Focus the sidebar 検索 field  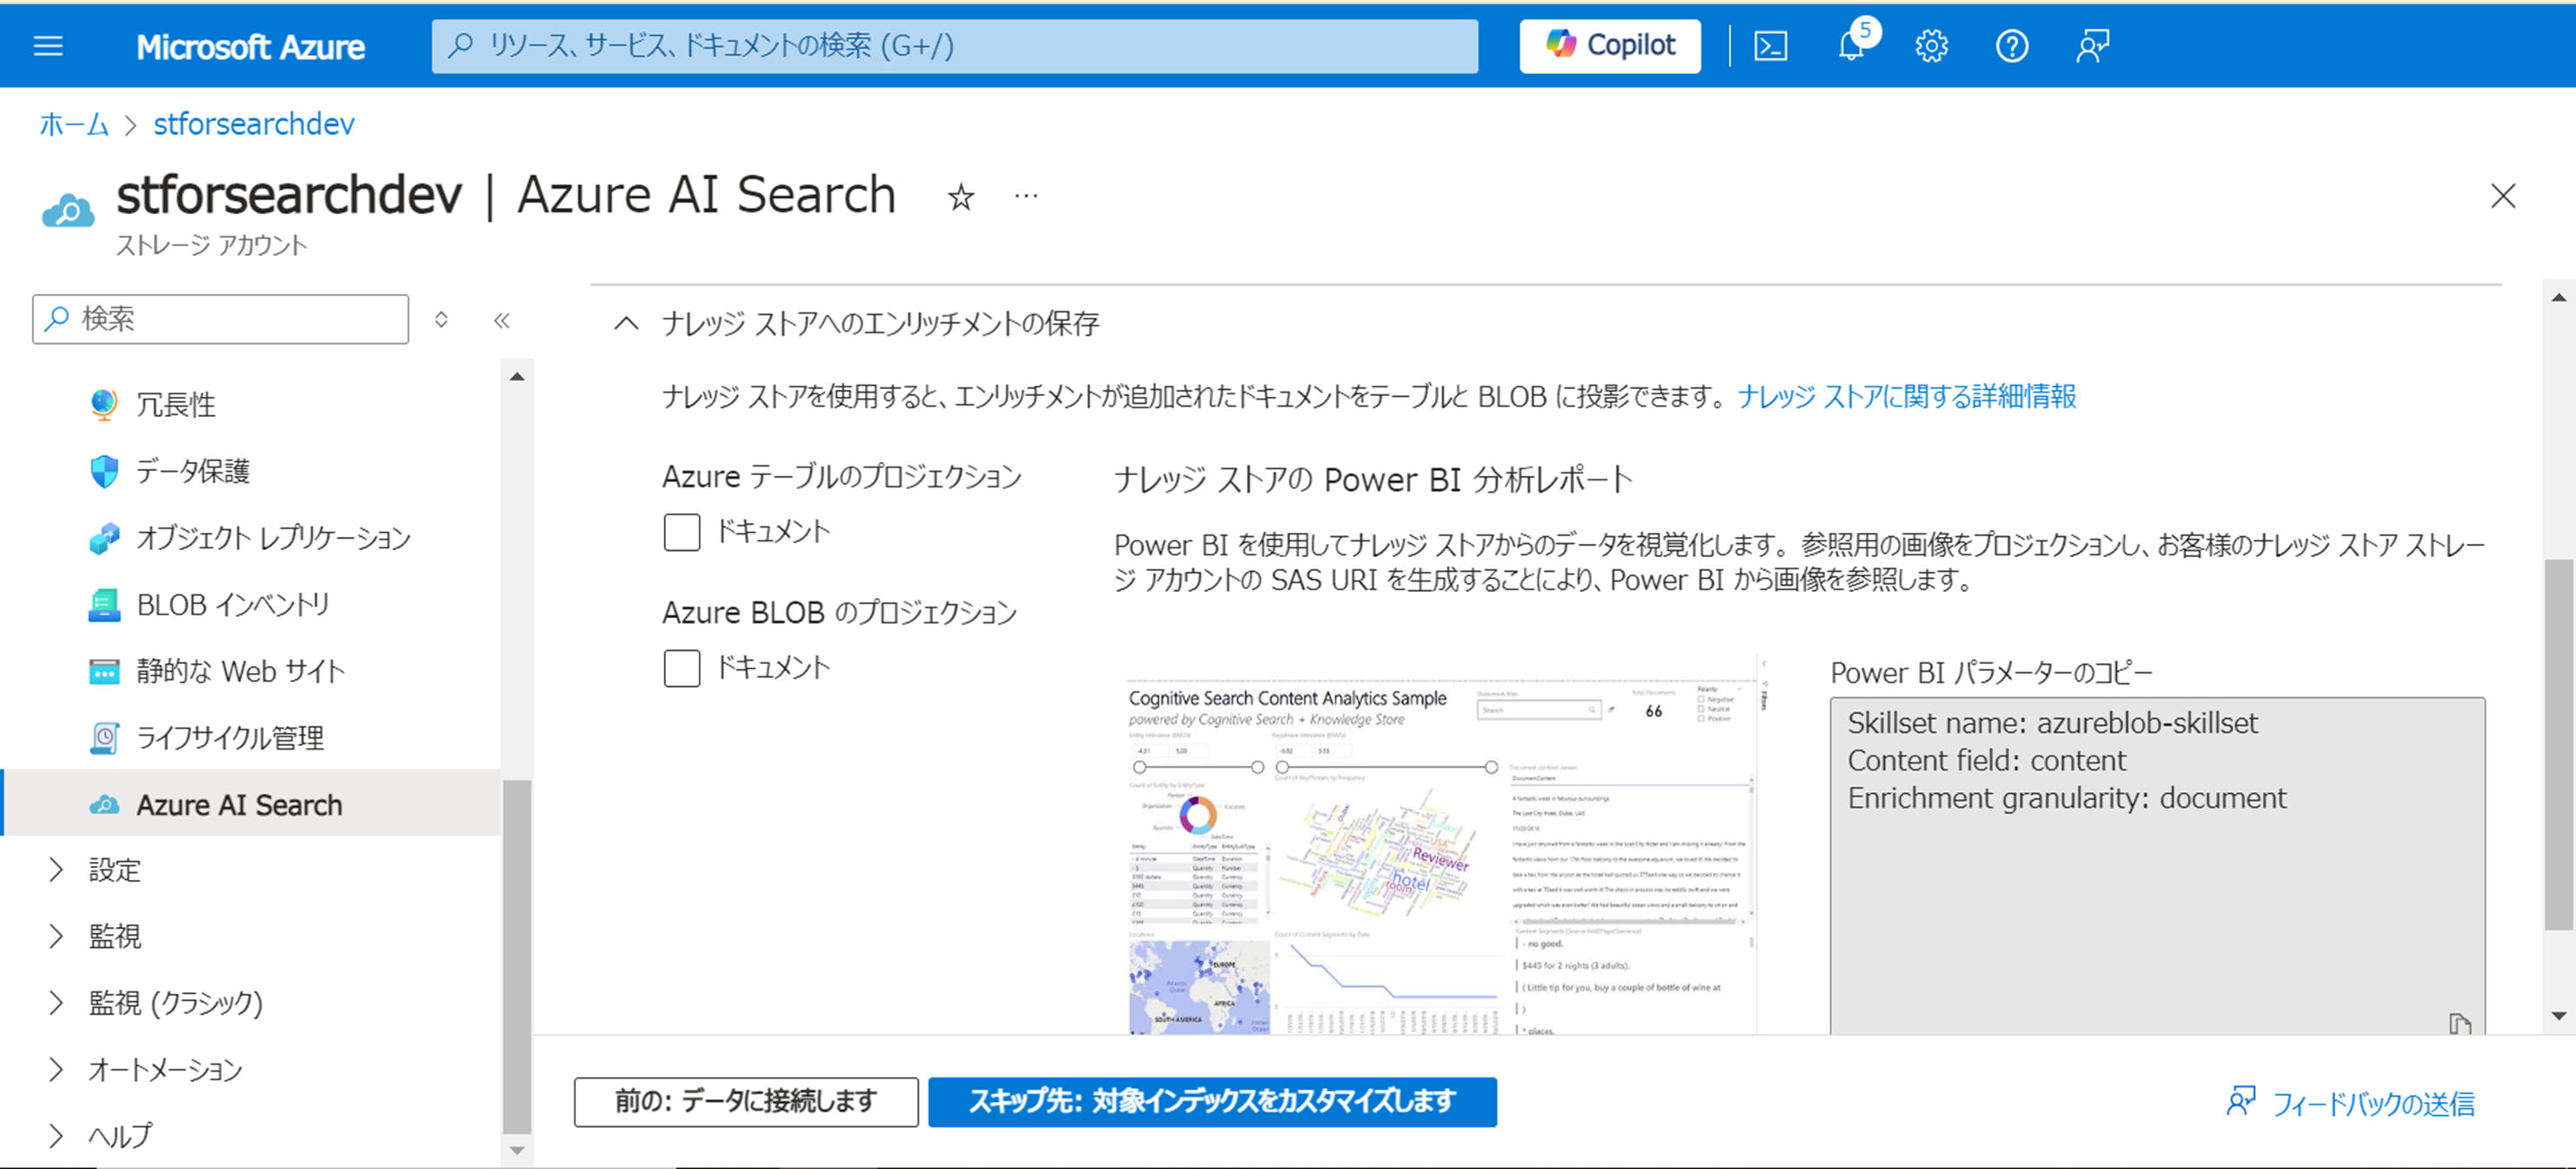tap(220, 319)
